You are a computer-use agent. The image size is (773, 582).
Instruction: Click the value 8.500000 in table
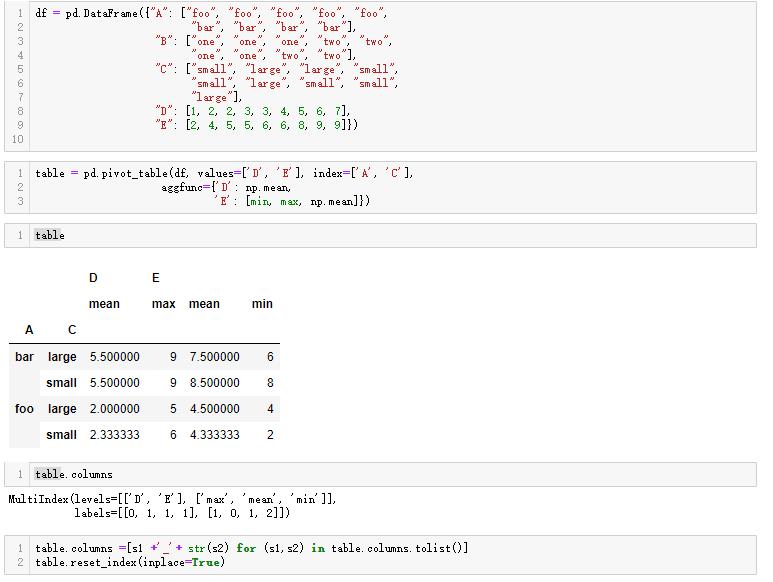pyautogui.click(x=214, y=383)
